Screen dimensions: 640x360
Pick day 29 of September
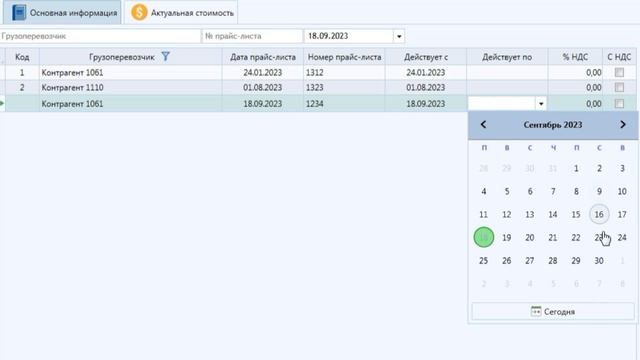pos(576,260)
